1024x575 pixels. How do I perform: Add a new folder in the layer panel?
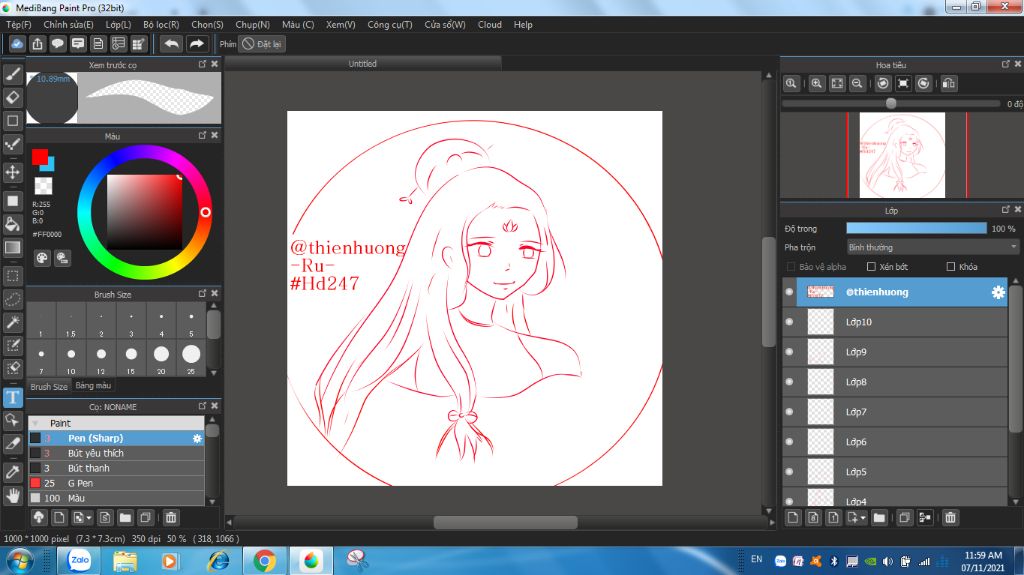(879, 518)
